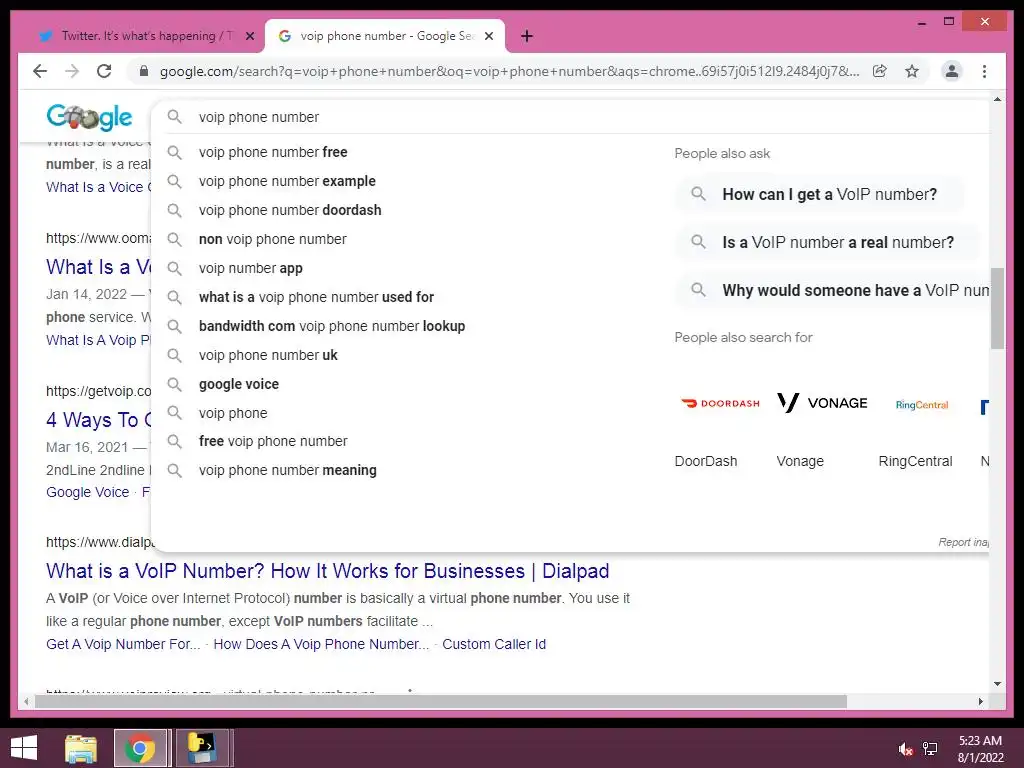Click the 'DoorDash' label under logo
This screenshot has height=768, width=1024.
click(705, 461)
